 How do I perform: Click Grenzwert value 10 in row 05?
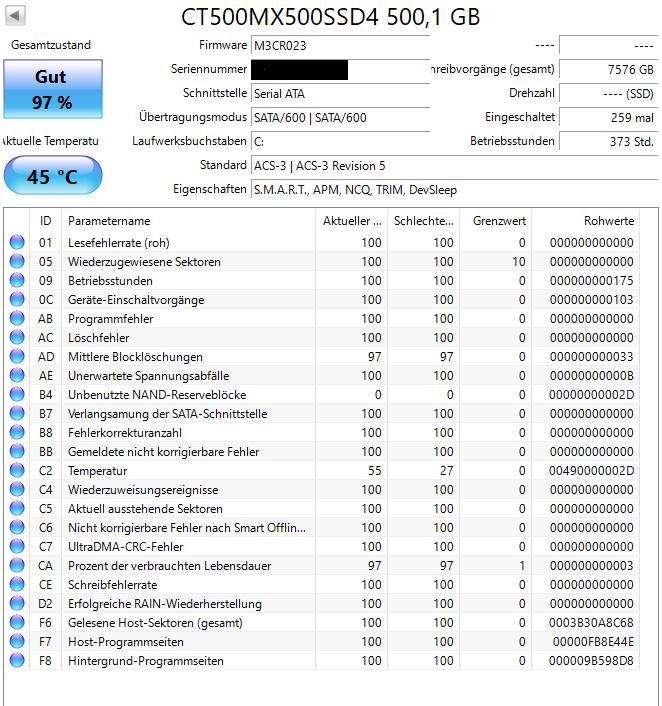(519, 262)
